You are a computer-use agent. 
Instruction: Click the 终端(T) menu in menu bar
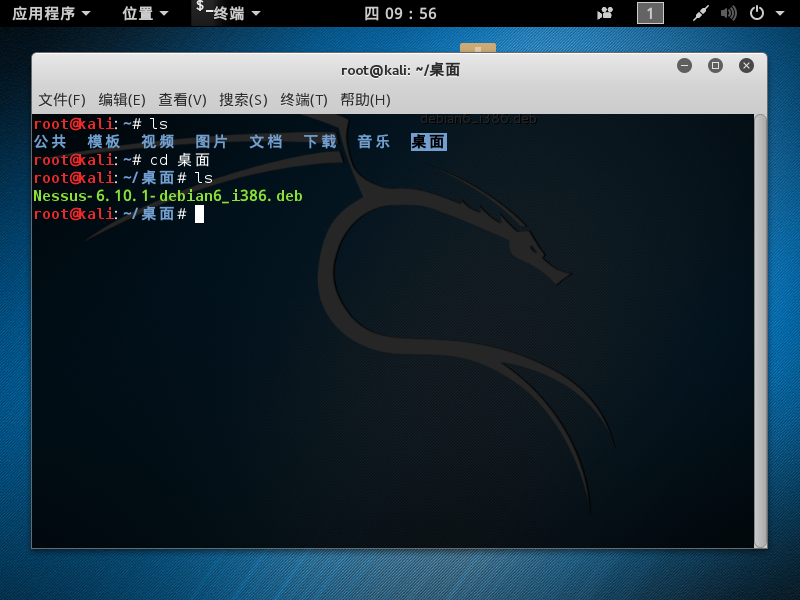pos(304,100)
